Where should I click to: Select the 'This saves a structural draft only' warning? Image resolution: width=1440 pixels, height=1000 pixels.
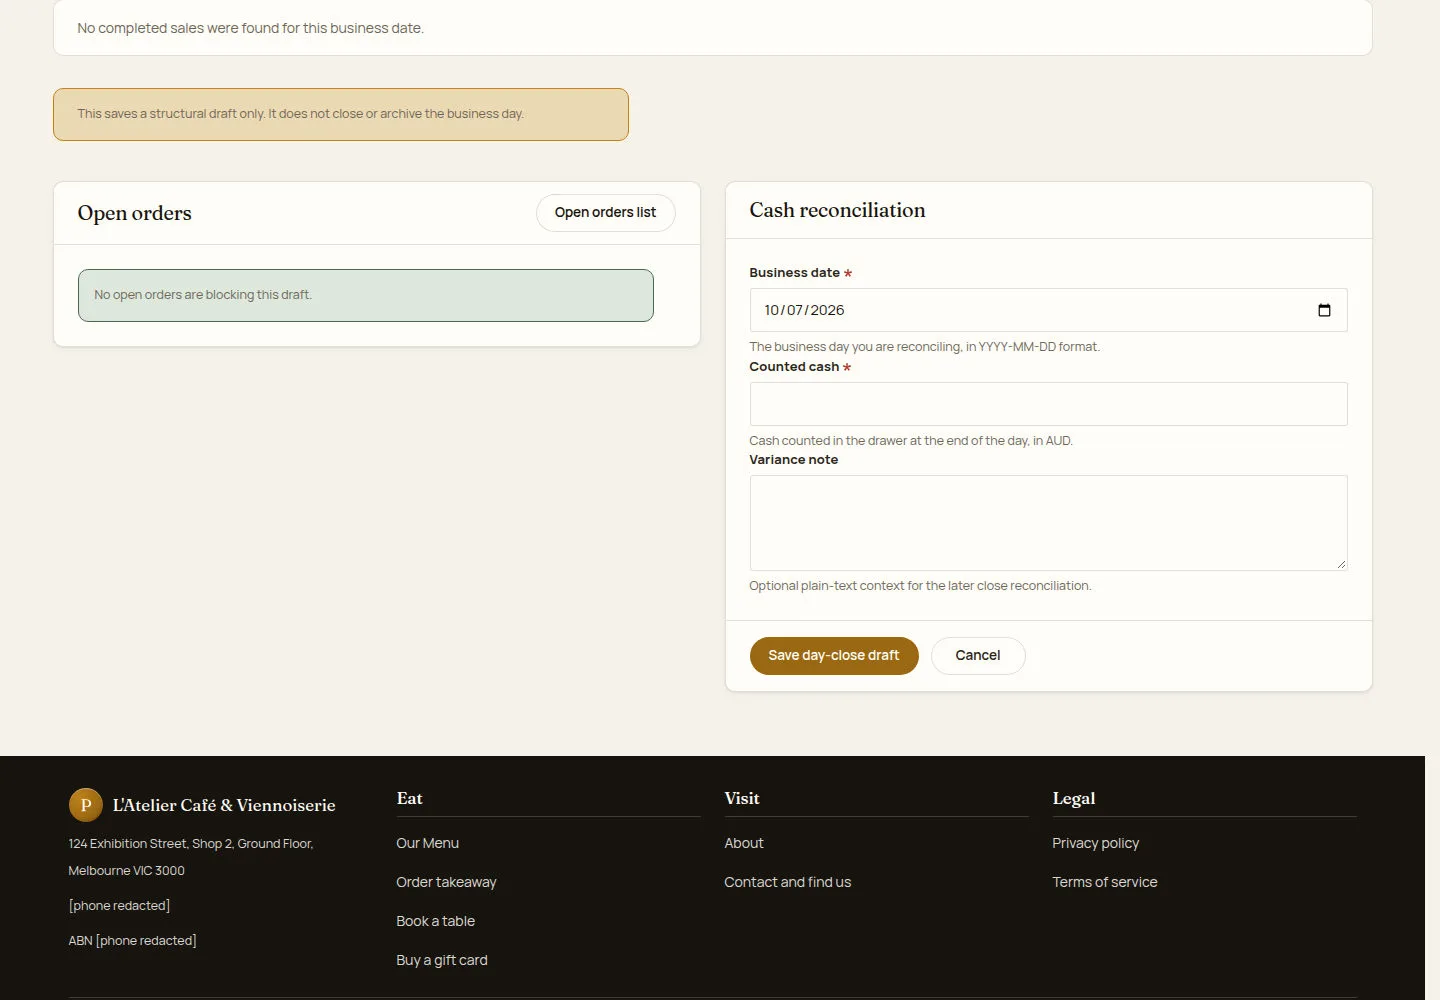pyautogui.click(x=341, y=114)
